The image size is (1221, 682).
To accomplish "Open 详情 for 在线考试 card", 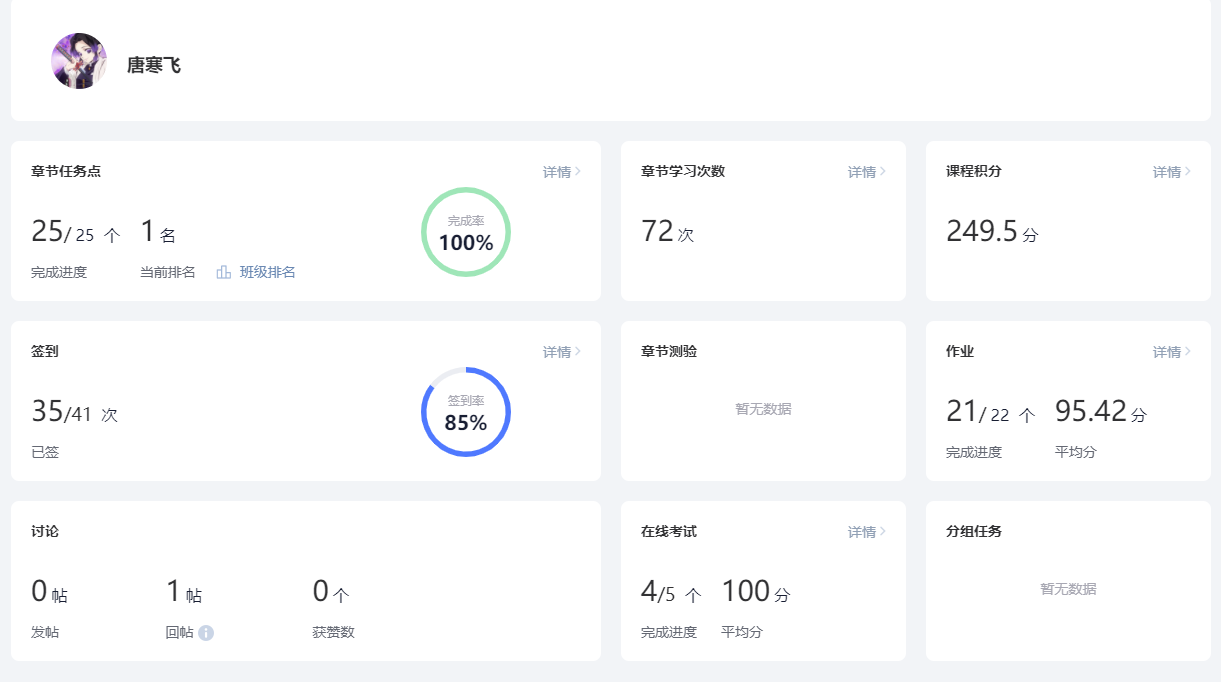I will point(867,532).
